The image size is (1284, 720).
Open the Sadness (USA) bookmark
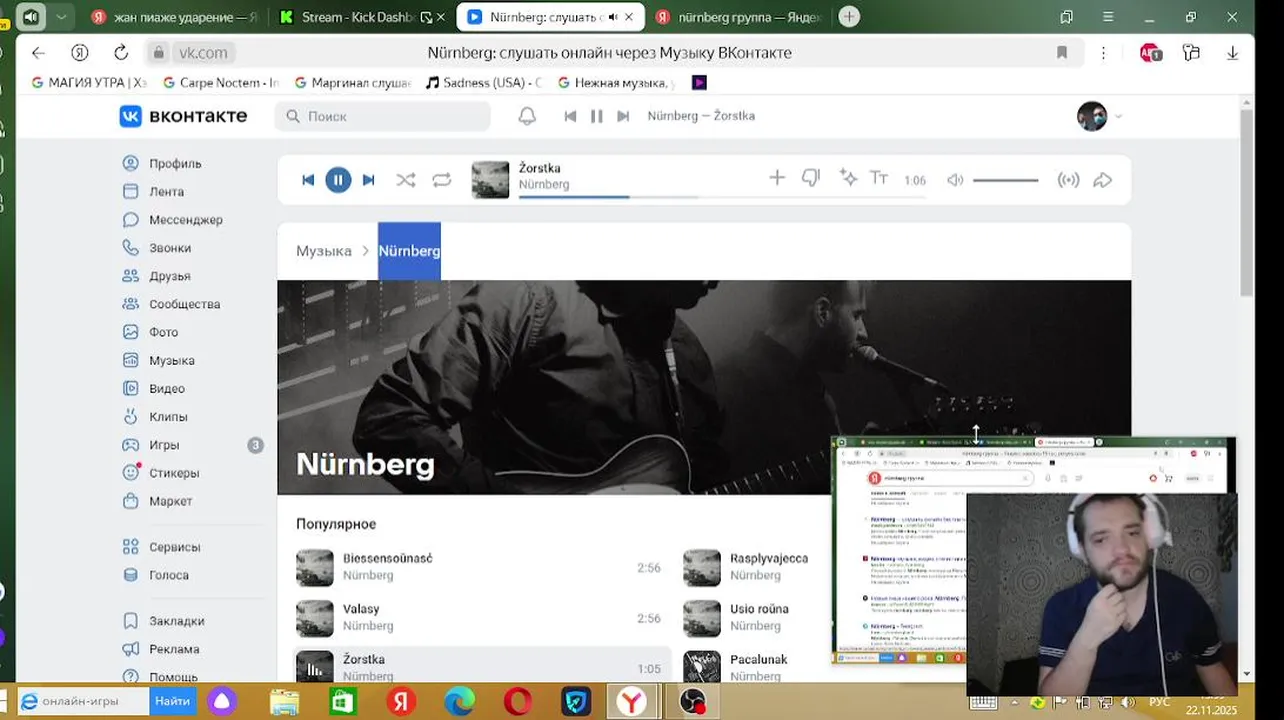[484, 83]
